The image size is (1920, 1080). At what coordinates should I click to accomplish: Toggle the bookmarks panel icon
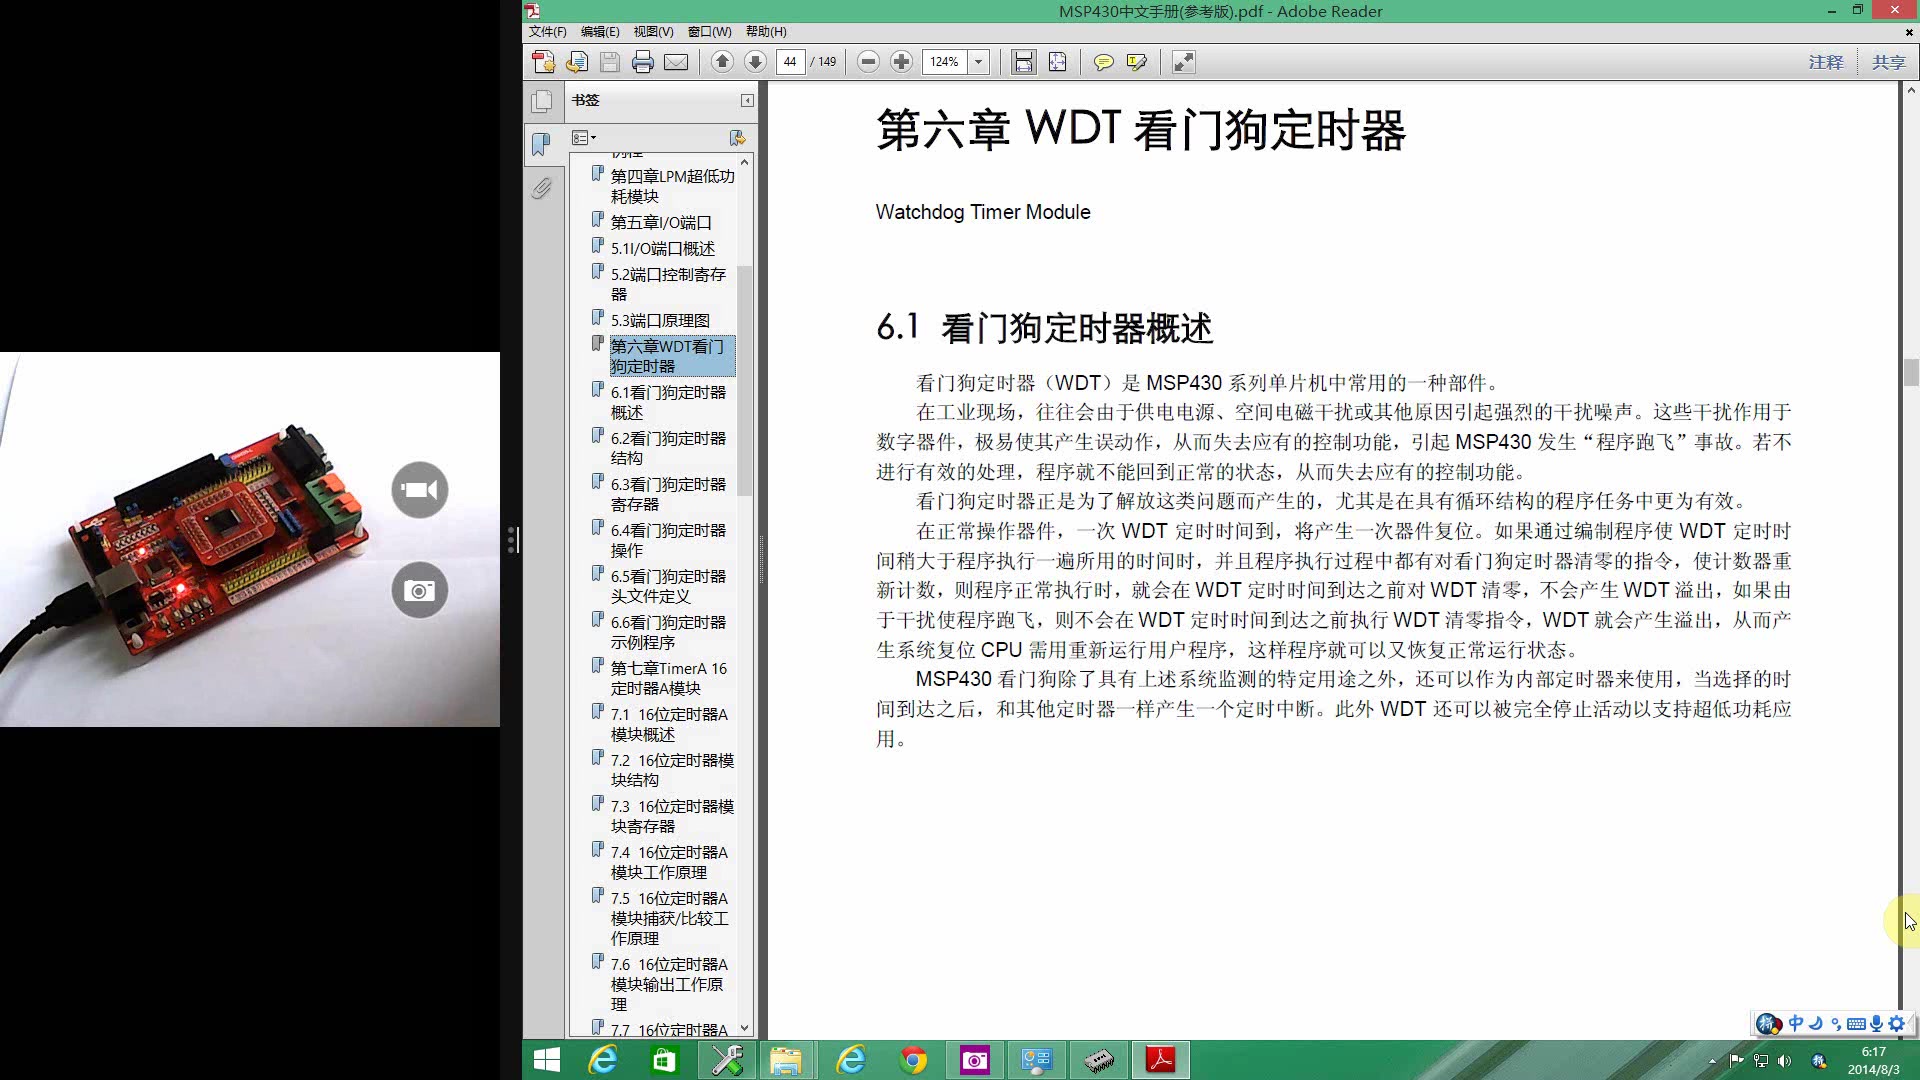[541, 144]
